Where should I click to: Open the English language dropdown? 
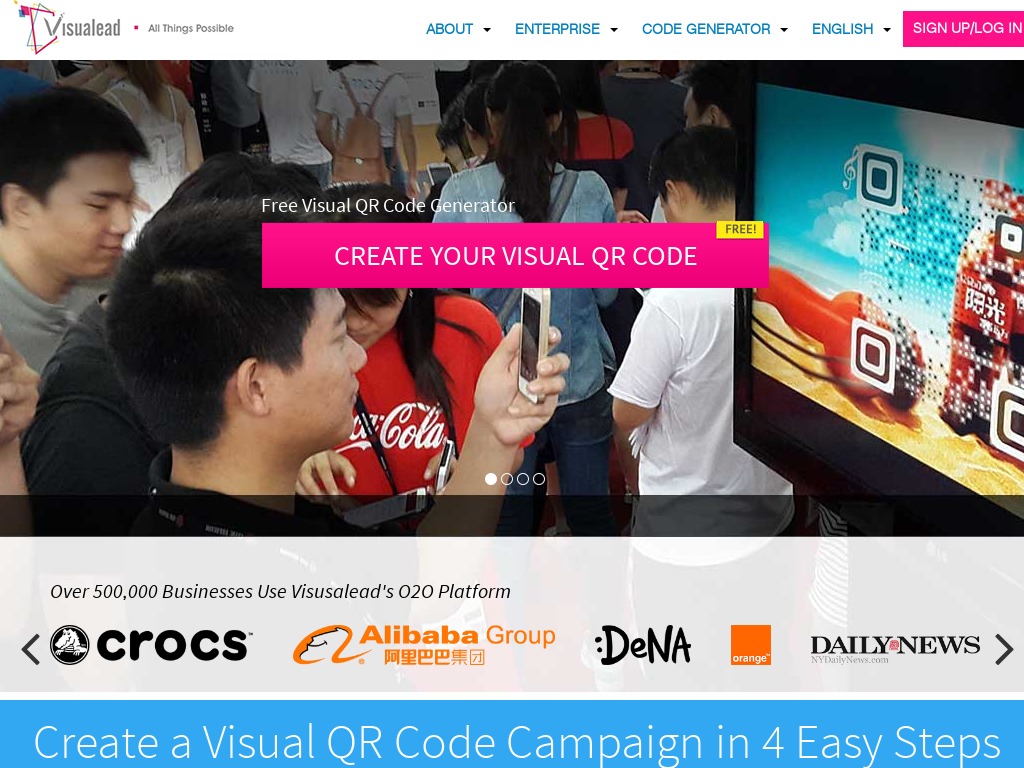pos(851,29)
